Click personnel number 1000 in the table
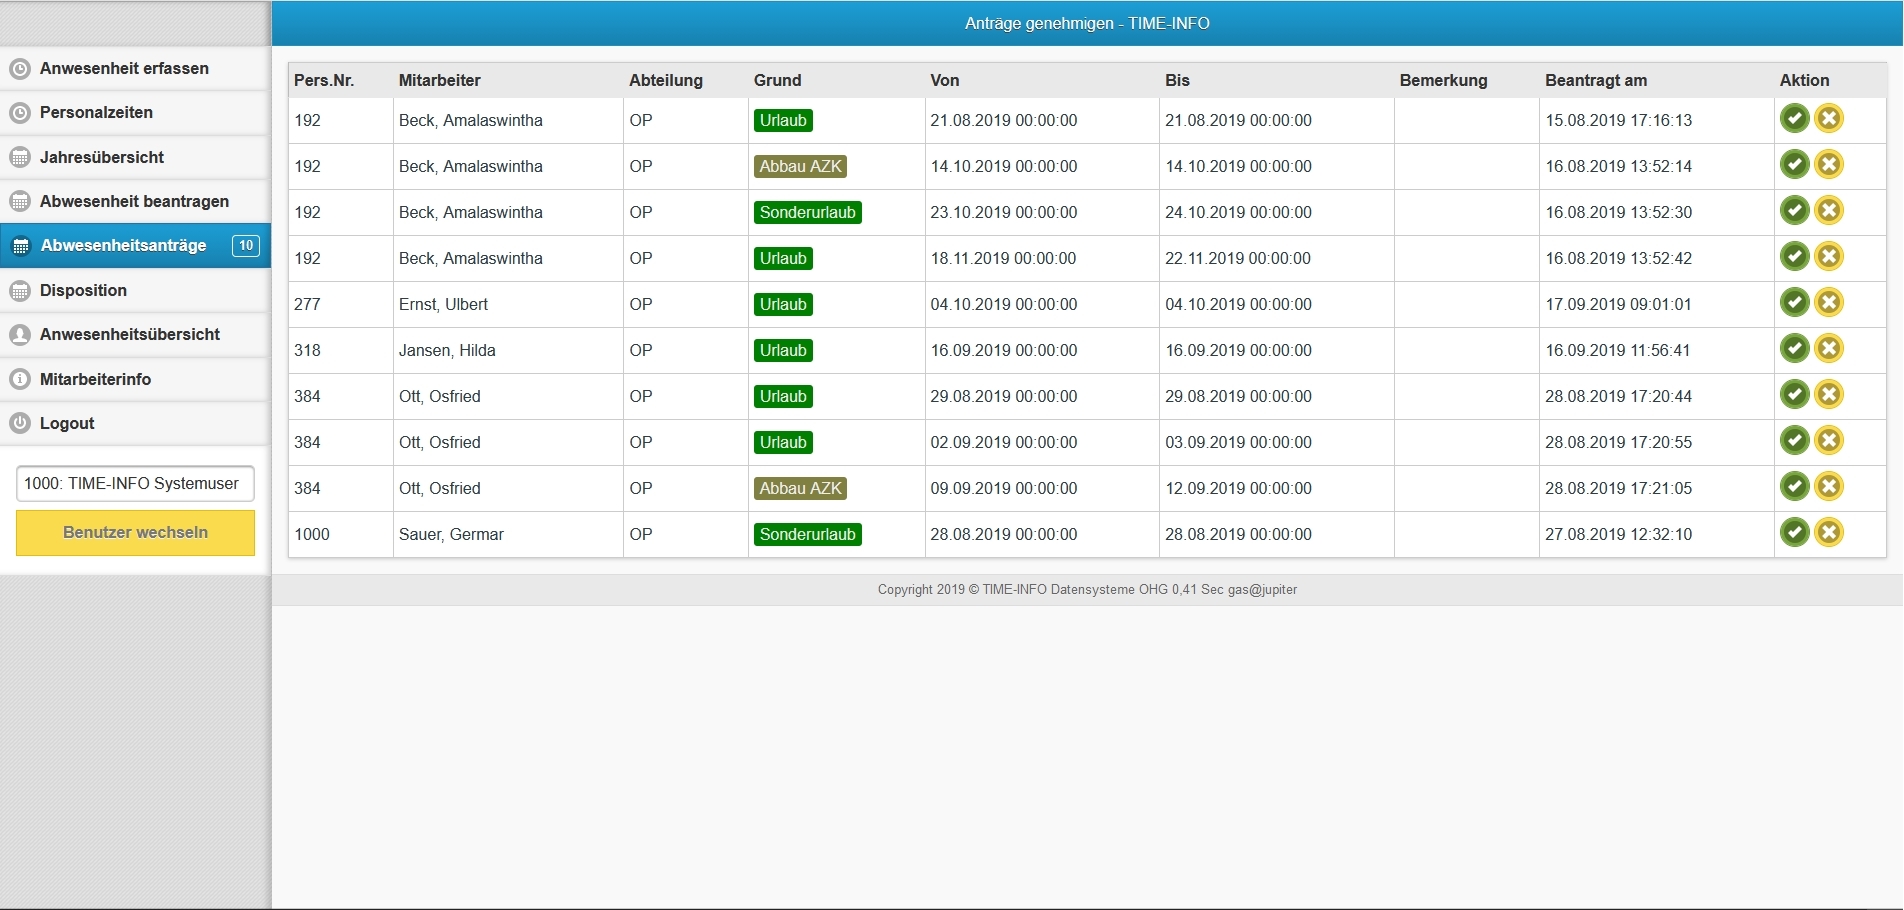This screenshot has height=910, width=1904. pos(312,535)
